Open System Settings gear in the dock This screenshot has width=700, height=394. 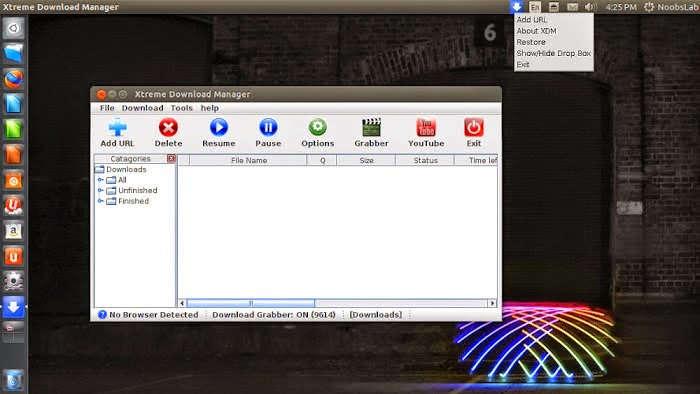13,282
